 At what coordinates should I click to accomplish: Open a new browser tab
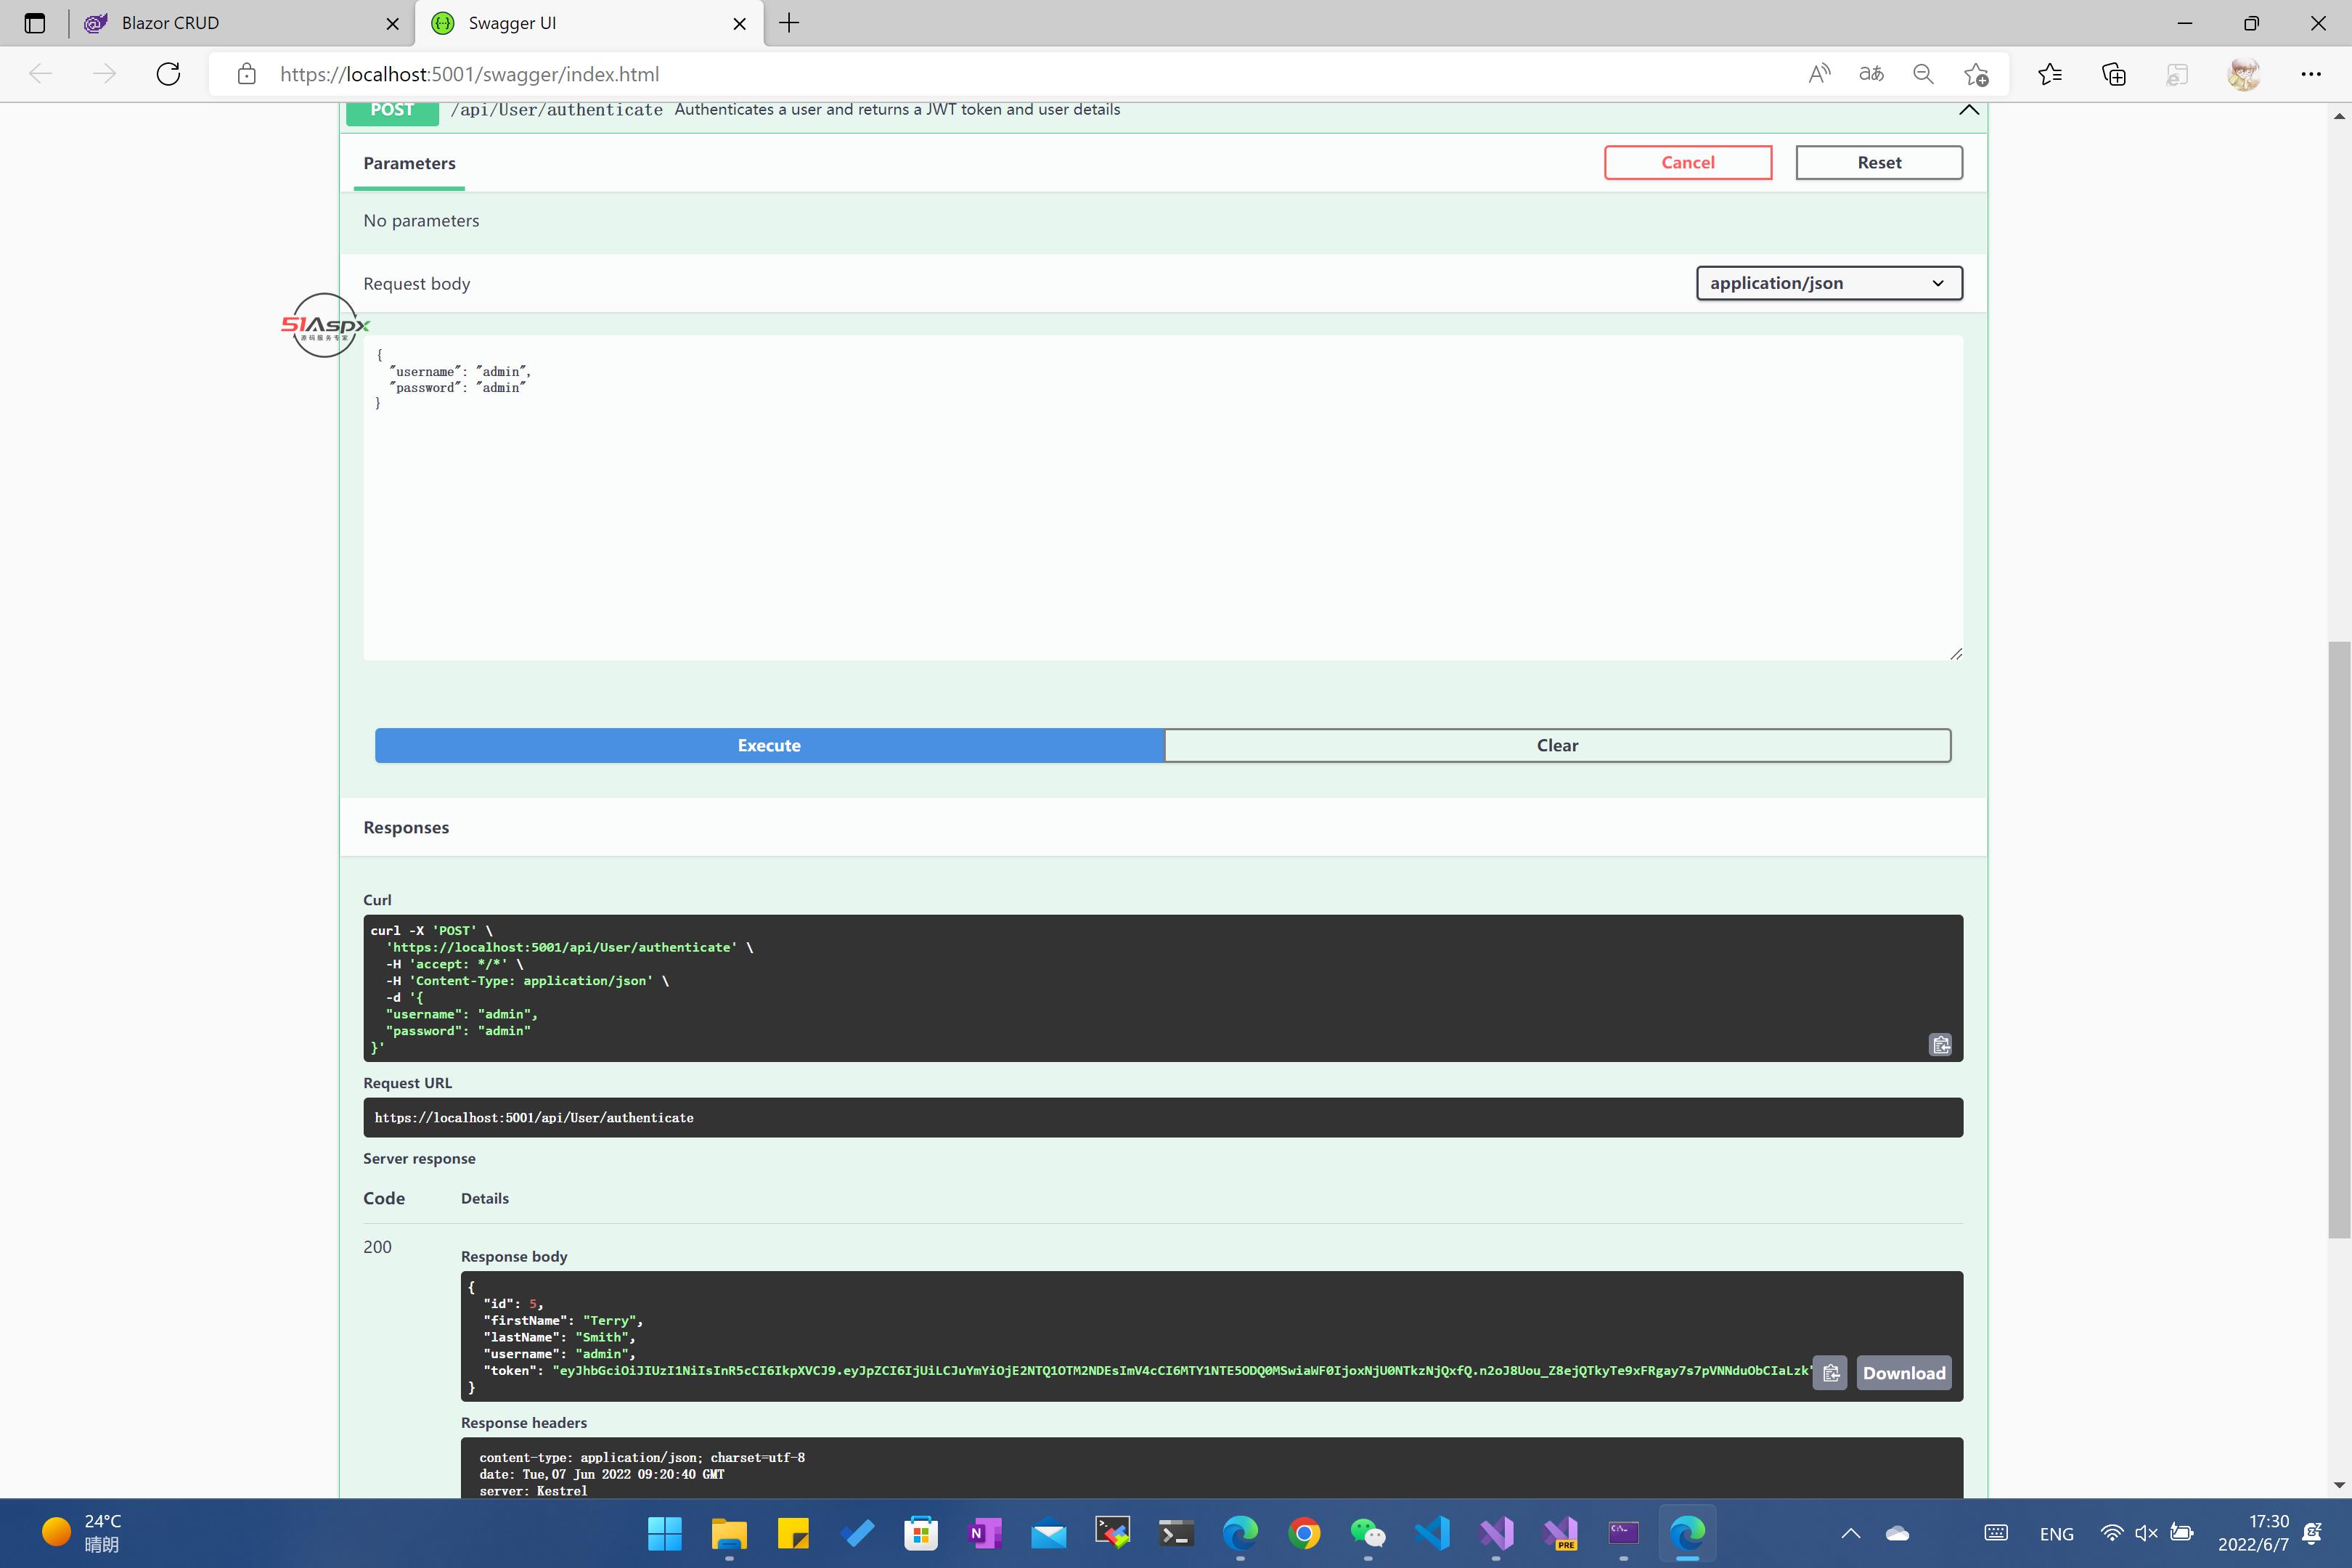point(789,23)
